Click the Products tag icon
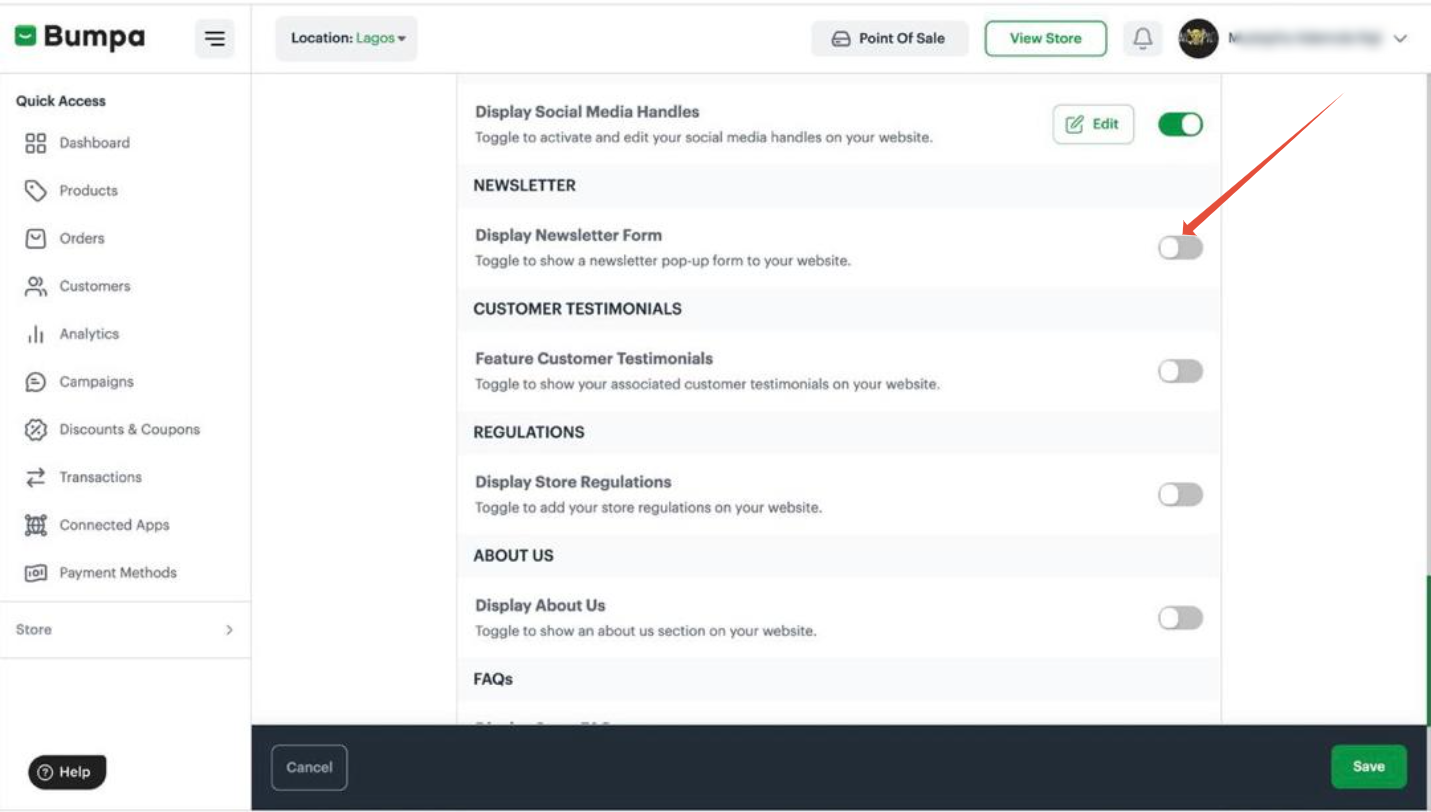The width and height of the screenshot is (1431, 812). coord(36,191)
